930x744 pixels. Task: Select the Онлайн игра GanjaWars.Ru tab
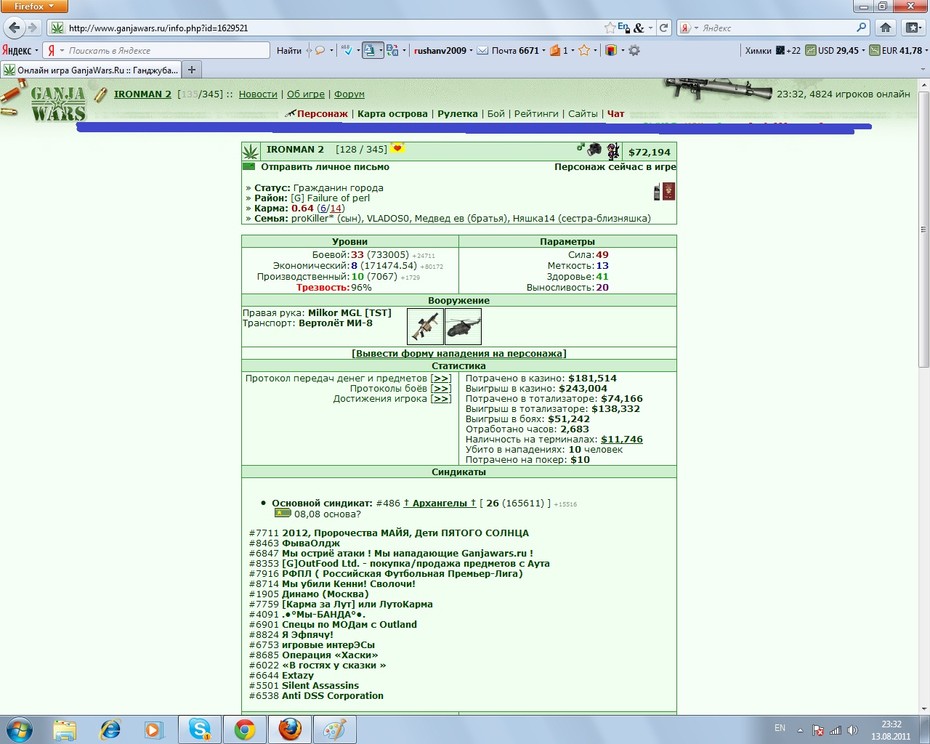tap(91, 69)
